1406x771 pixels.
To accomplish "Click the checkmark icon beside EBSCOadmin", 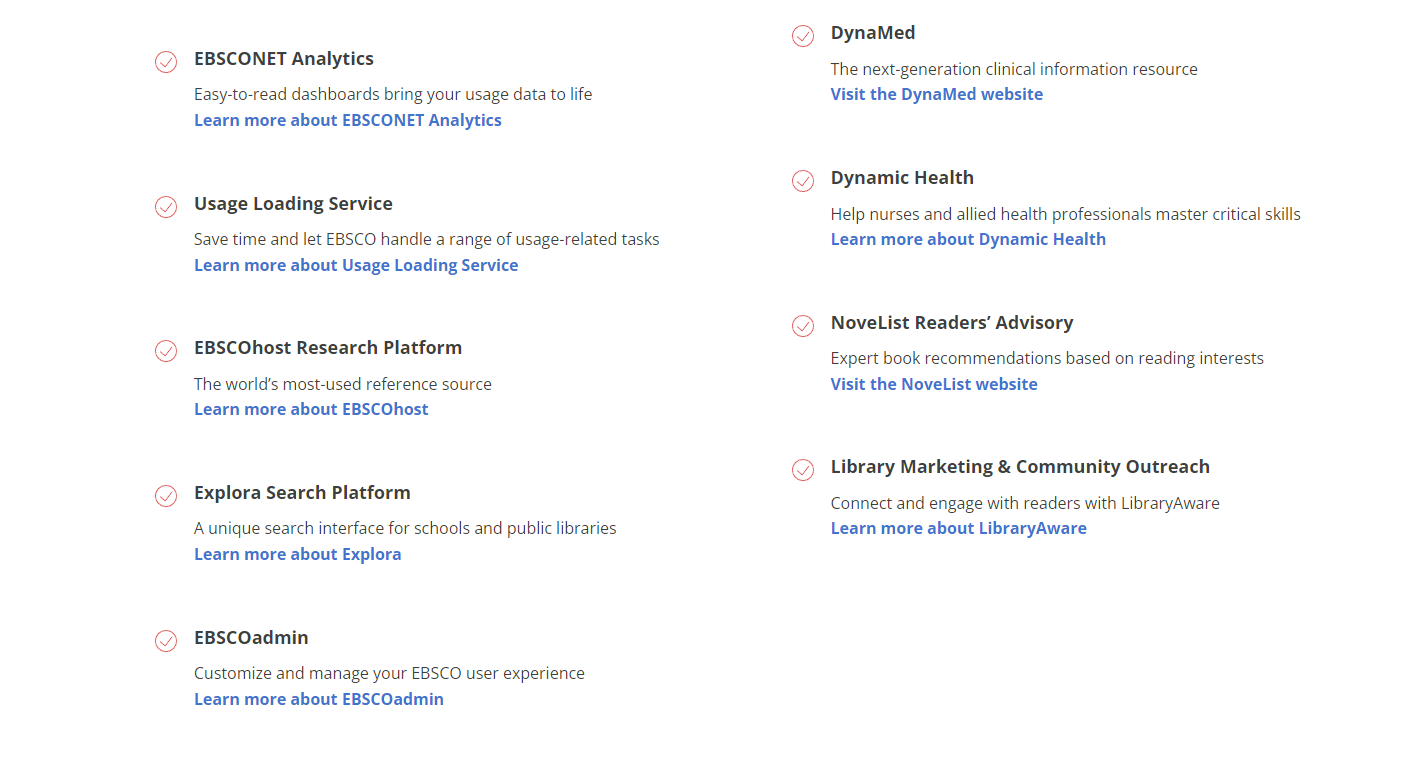I will tap(166, 641).
